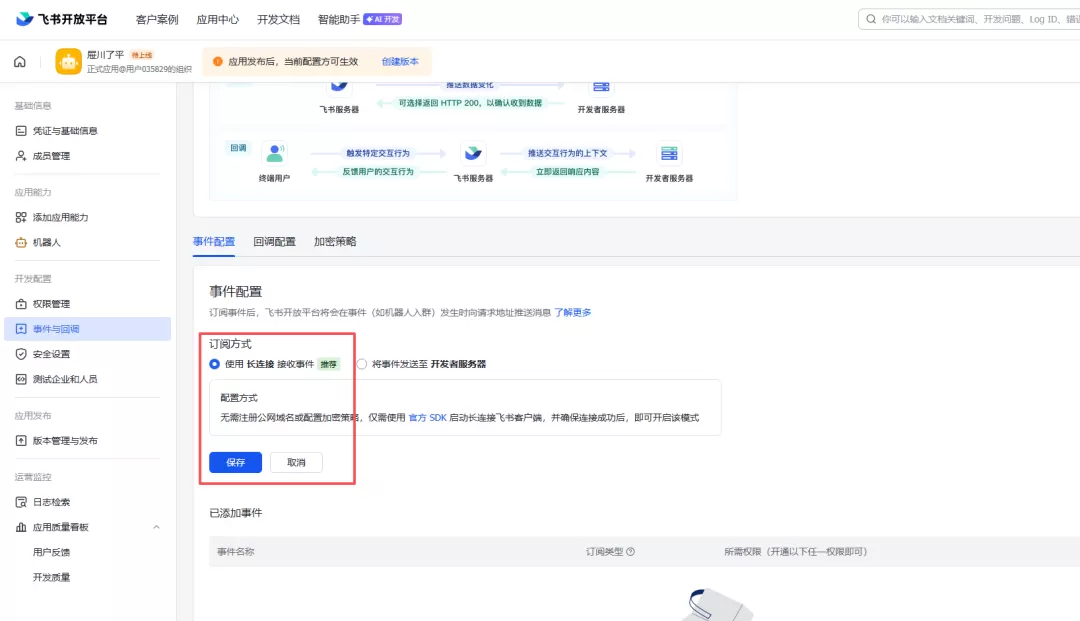This screenshot has height=621, width=1080.
Task: Open 成员管理 member icon
Action: 21,156
